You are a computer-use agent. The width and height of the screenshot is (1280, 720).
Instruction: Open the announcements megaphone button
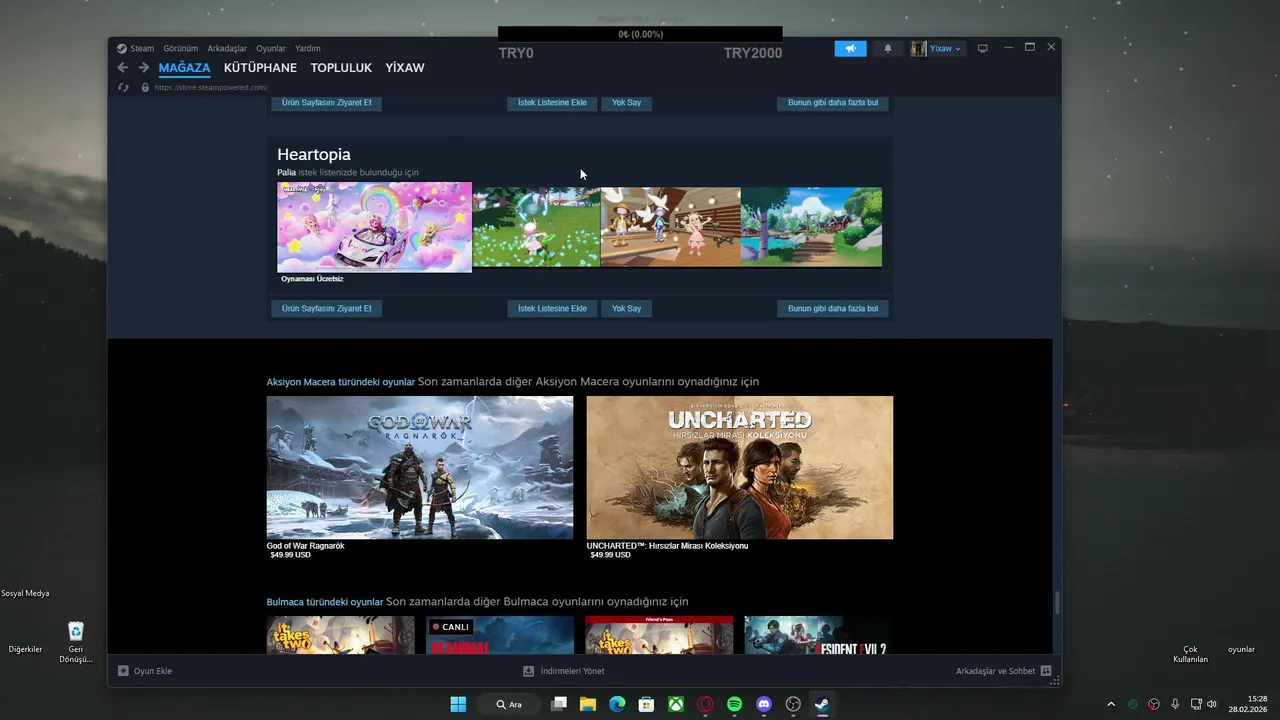point(851,48)
